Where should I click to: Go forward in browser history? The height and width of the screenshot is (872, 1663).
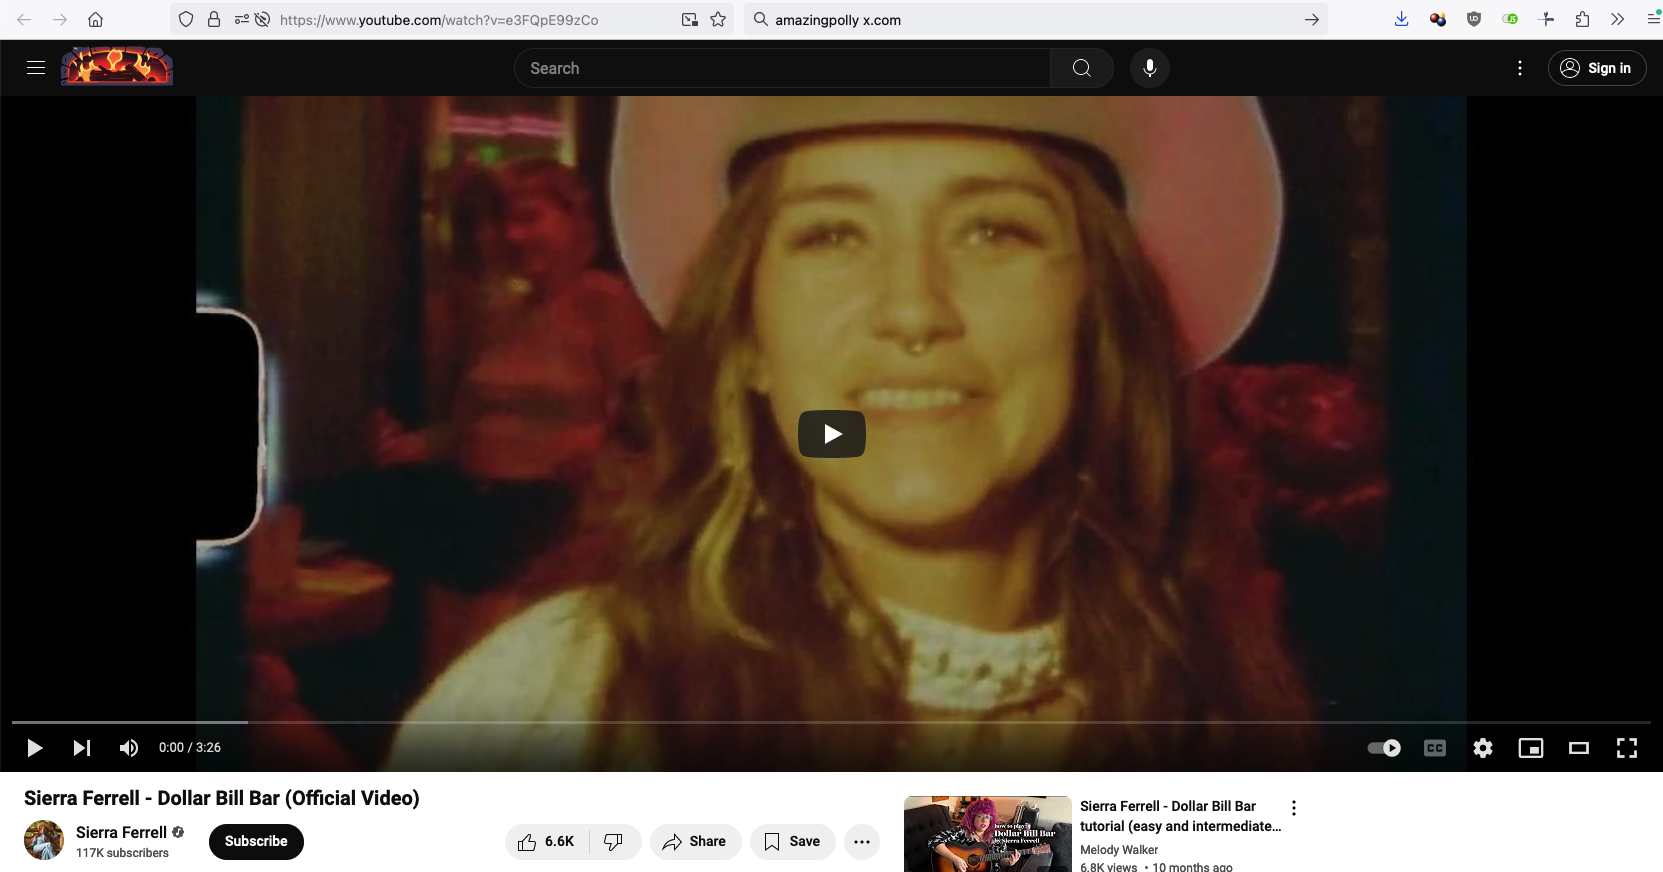click(60, 19)
